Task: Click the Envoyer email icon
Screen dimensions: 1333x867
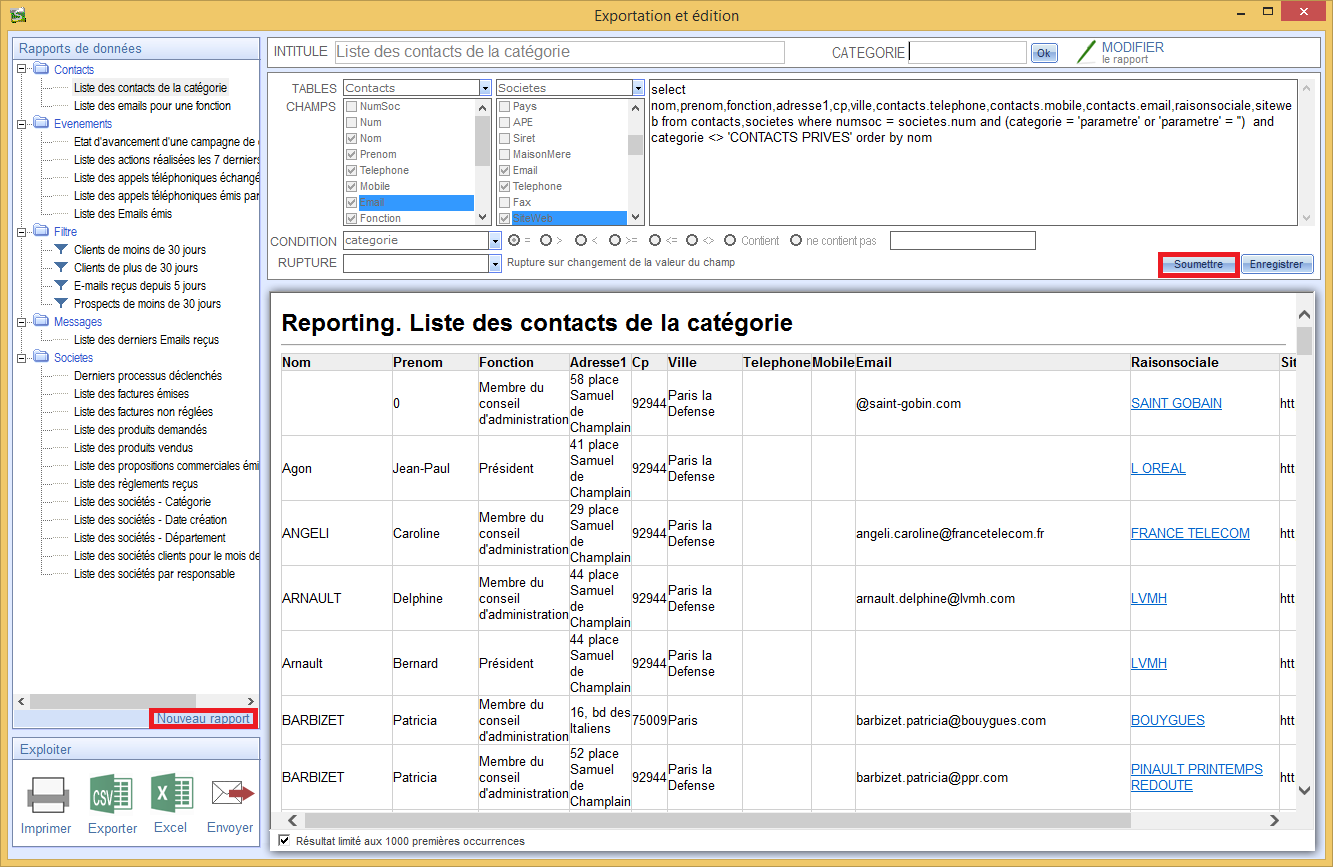Action: (x=232, y=794)
